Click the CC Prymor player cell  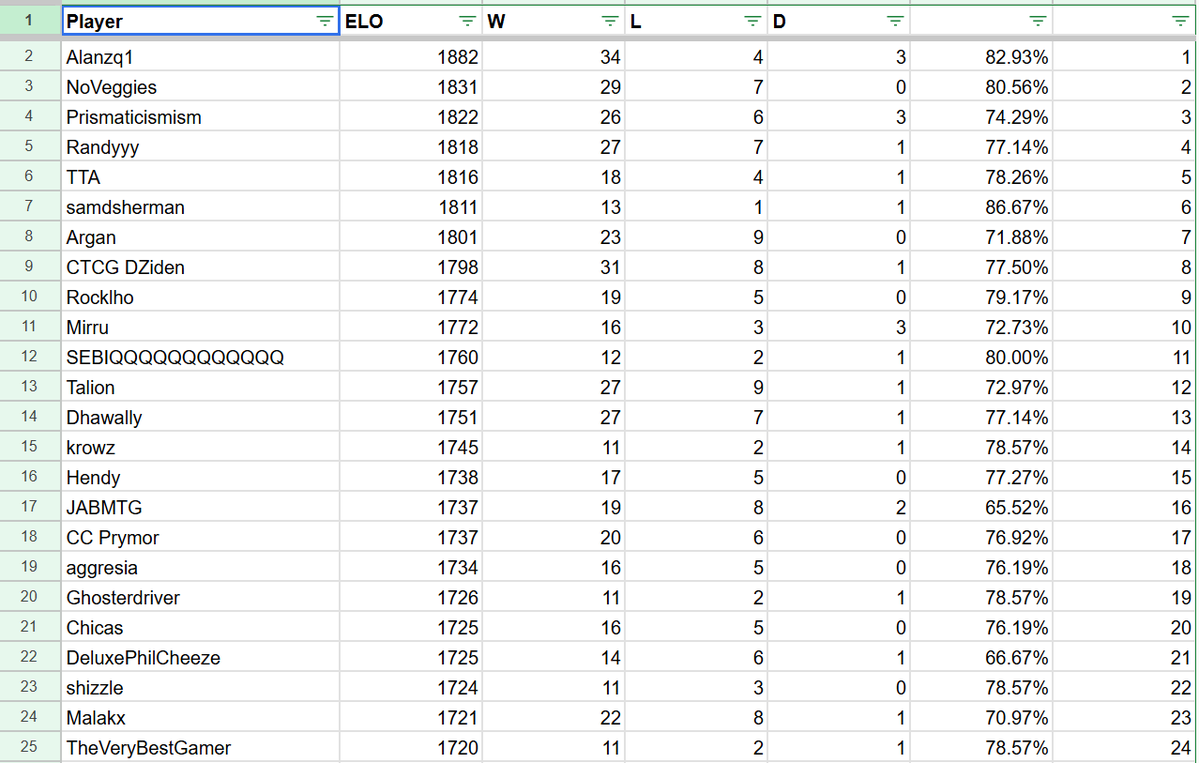pyautogui.click(x=200, y=537)
